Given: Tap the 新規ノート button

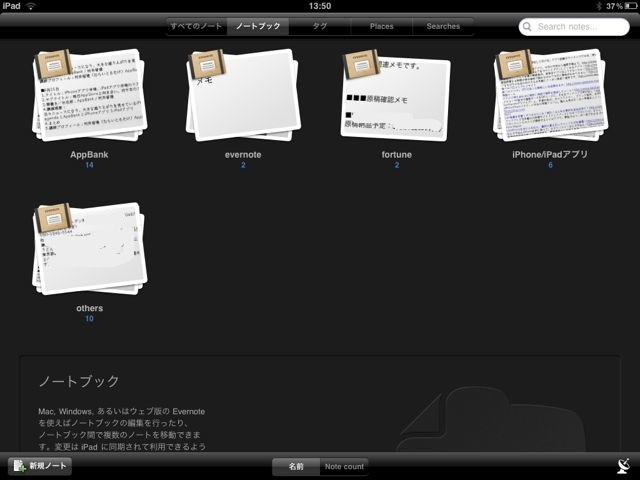Looking at the screenshot, I should [x=40, y=466].
